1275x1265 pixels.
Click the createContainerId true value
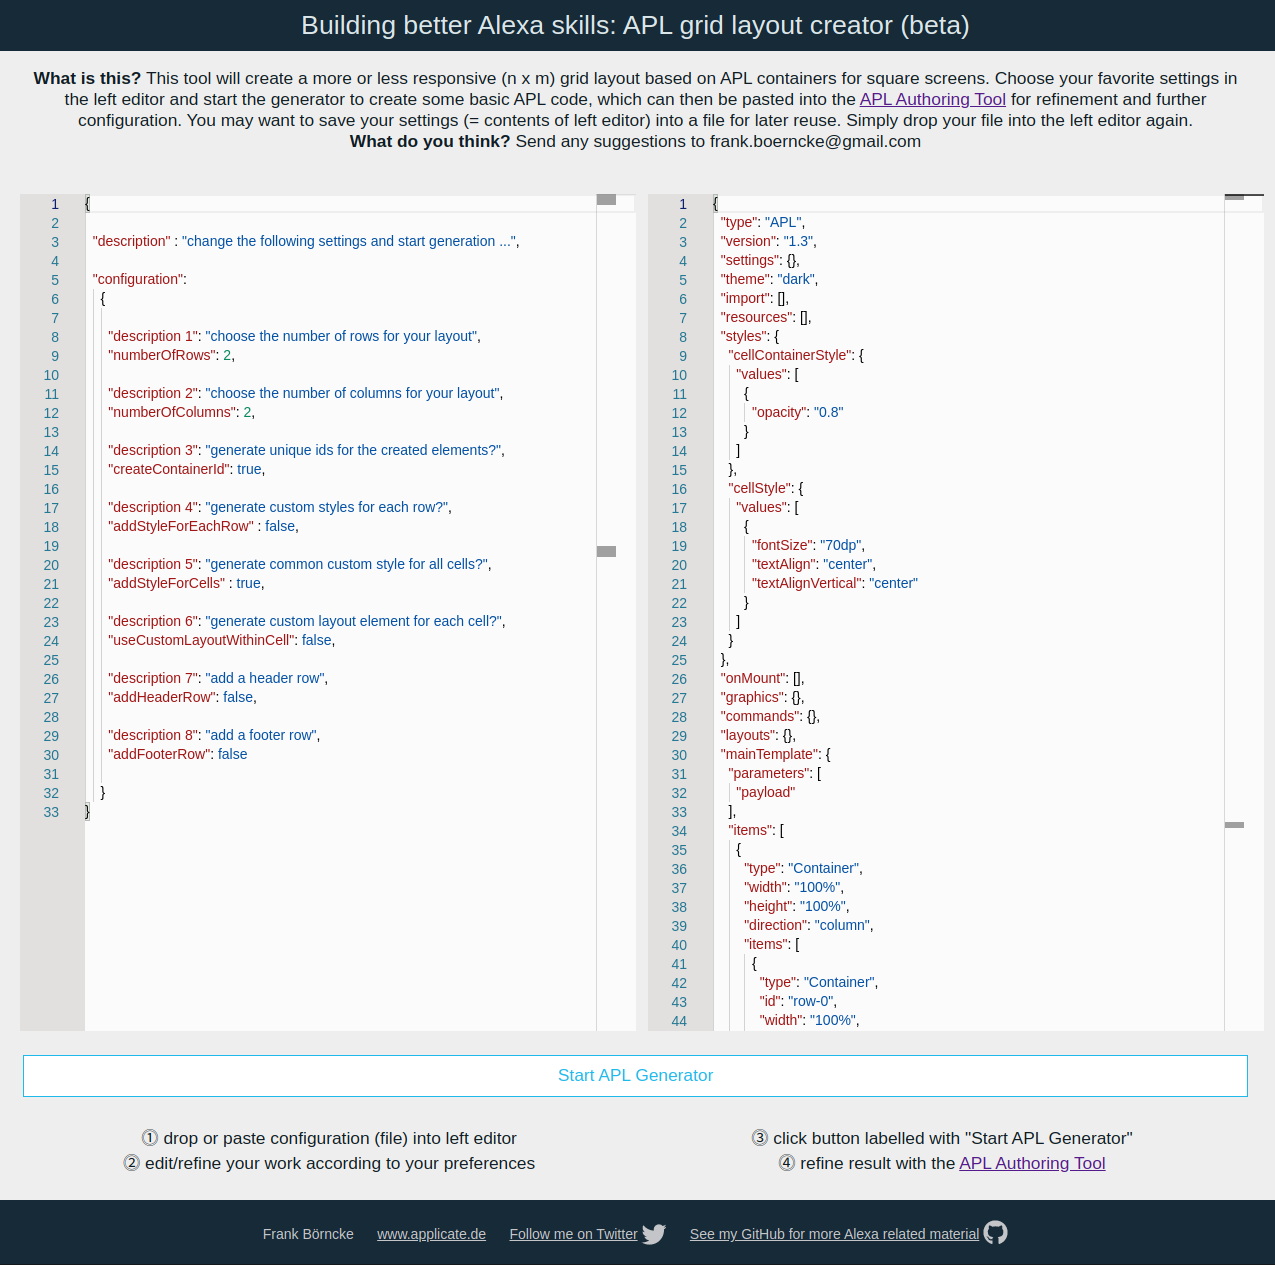249,469
